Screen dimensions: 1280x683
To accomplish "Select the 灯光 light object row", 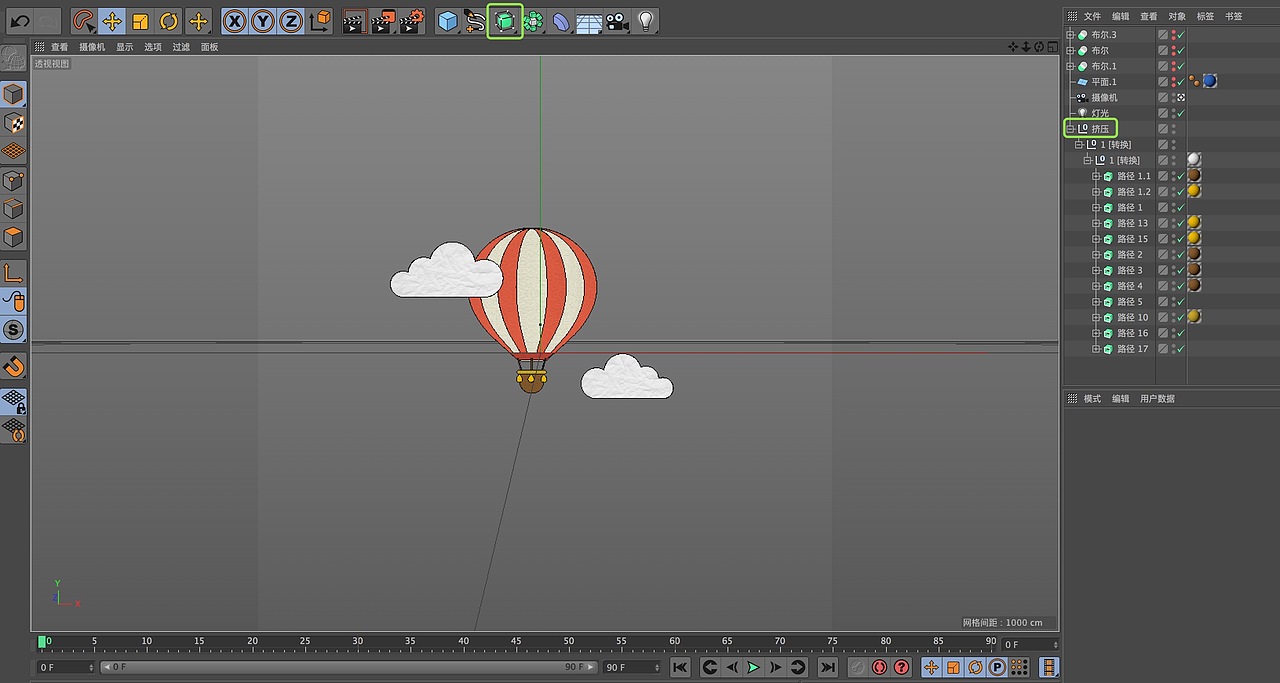I will [x=1099, y=113].
